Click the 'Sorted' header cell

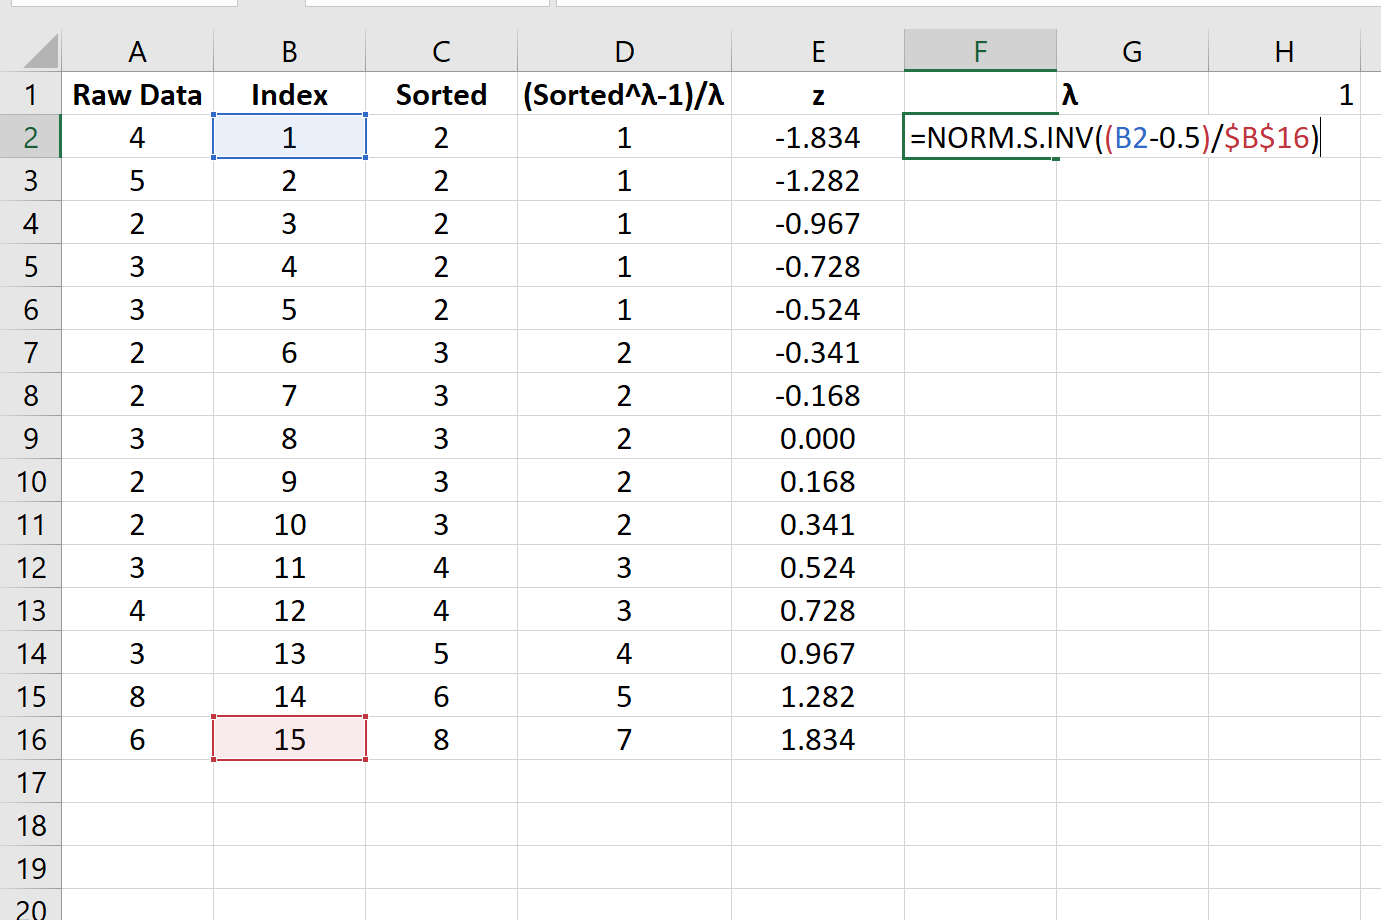click(x=441, y=94)
